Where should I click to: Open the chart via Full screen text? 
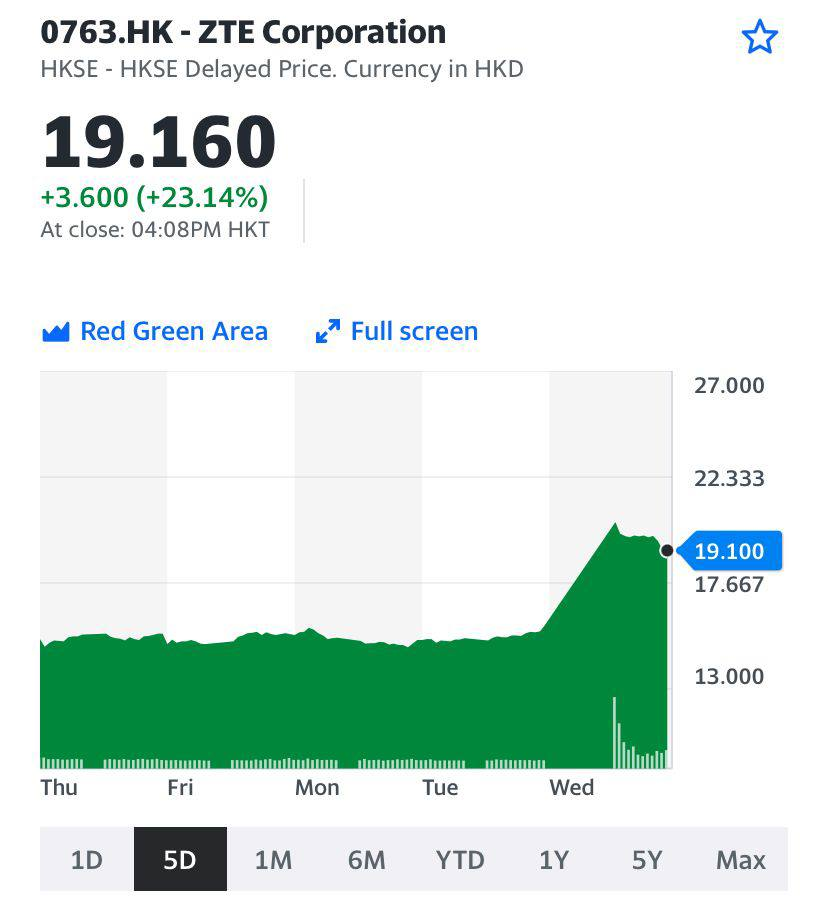pyautogui.click(x=414, y=332)
